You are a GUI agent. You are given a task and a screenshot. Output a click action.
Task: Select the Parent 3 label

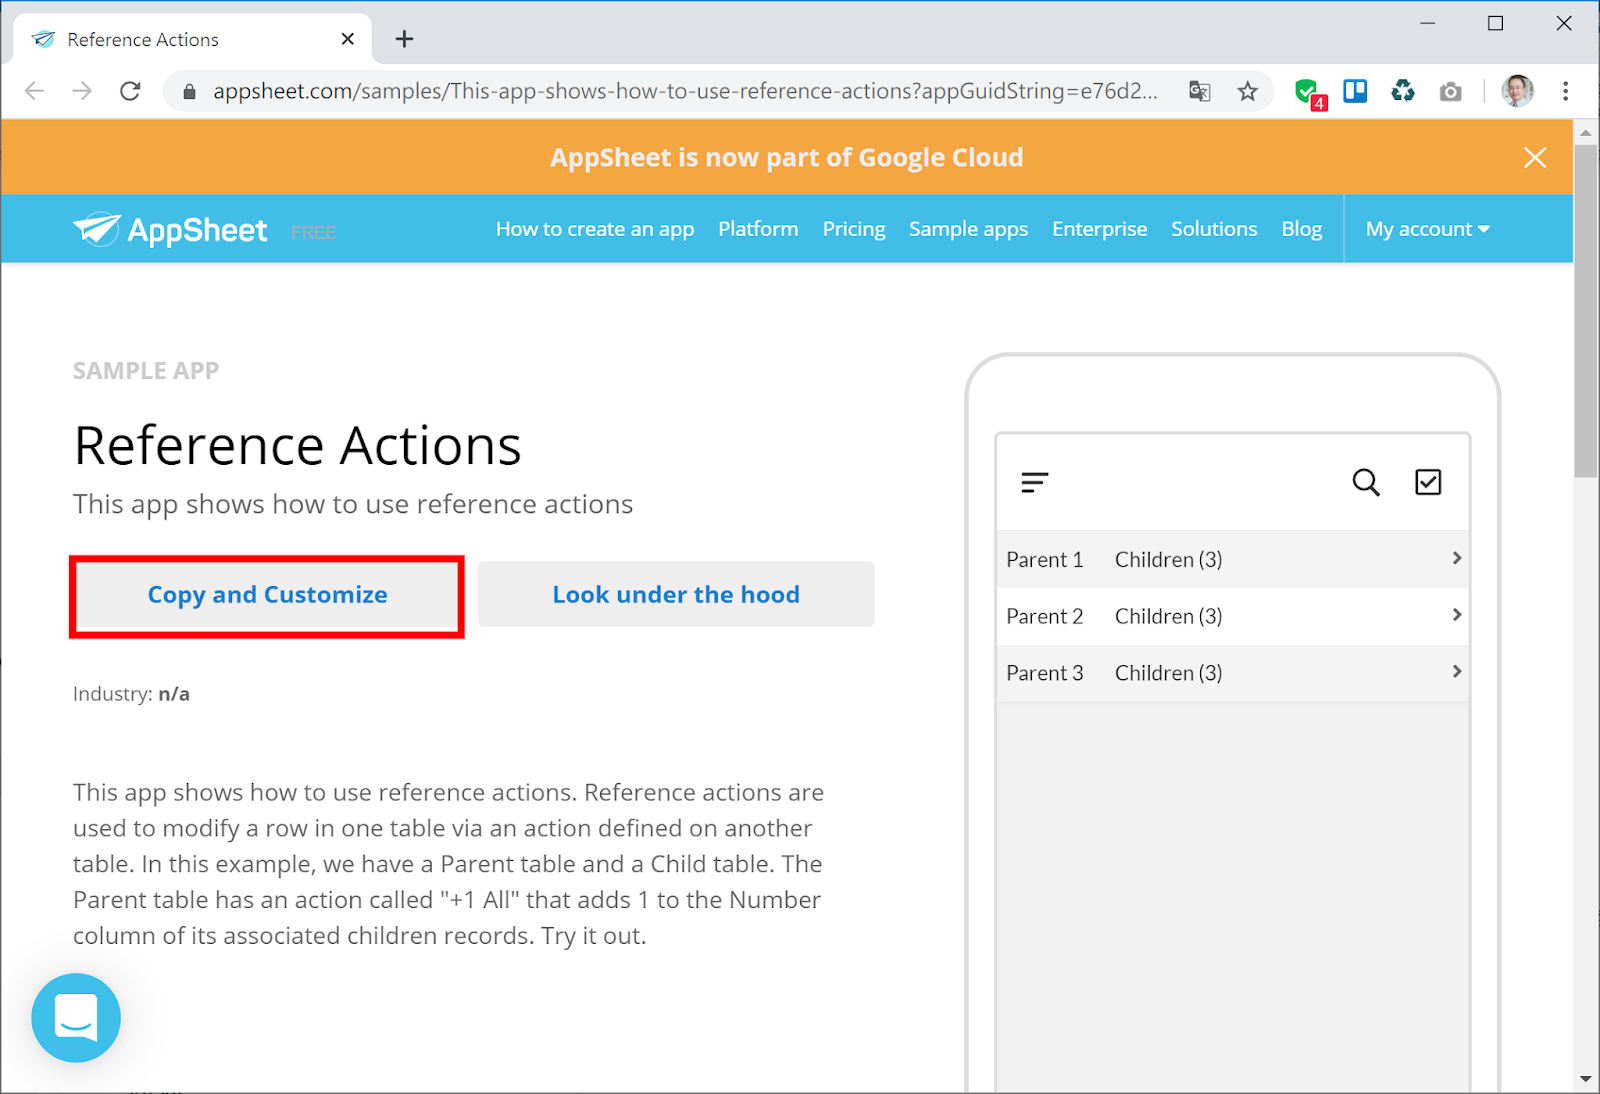tap(1044, 674)
